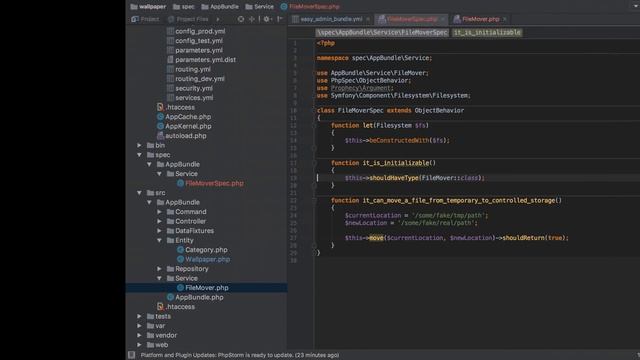
Task: Click the FileMoverSpec.php icon in breadcrumb bar
Action: pos(284,7)
